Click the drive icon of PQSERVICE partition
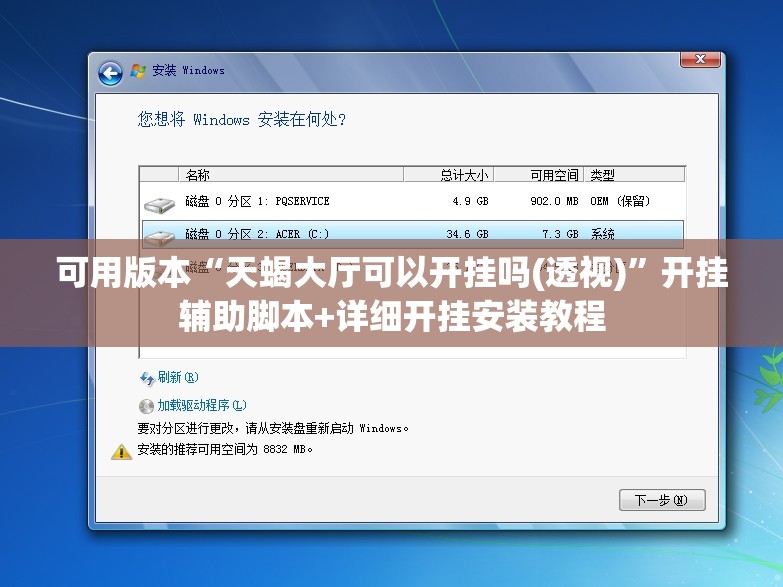 click(159, 204)
